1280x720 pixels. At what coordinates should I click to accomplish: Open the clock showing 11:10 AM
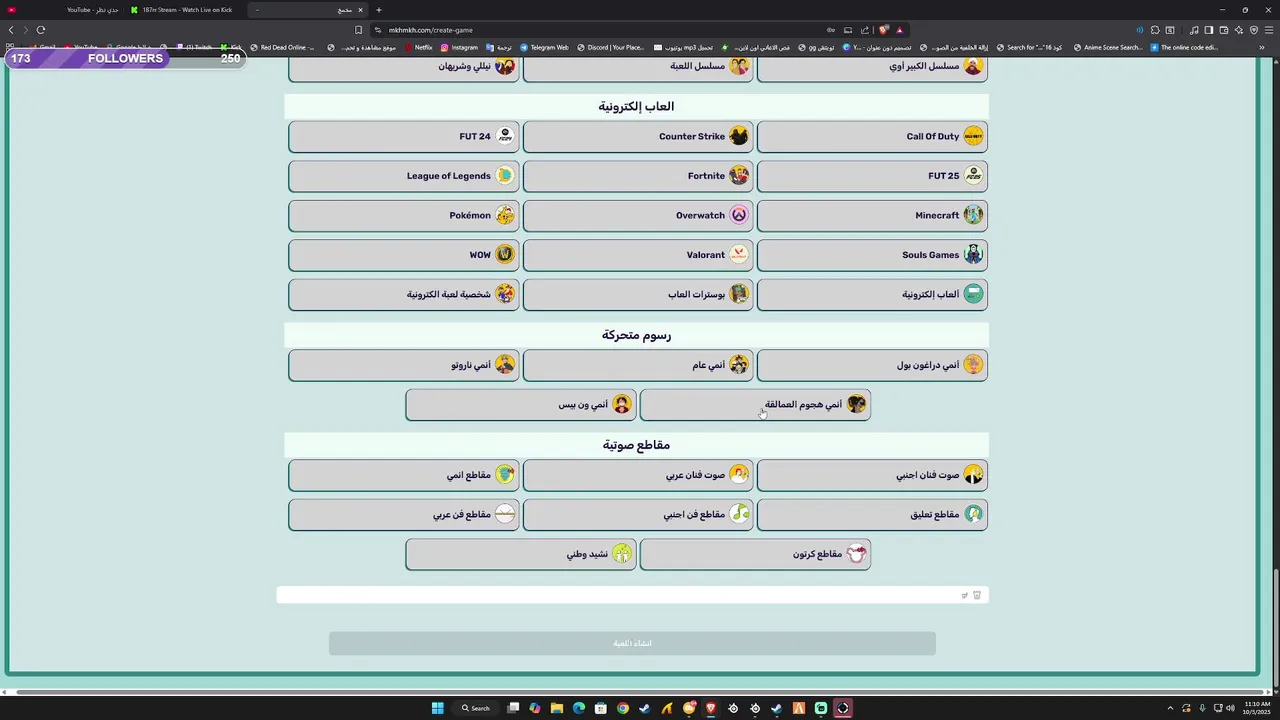[1255, 708]
